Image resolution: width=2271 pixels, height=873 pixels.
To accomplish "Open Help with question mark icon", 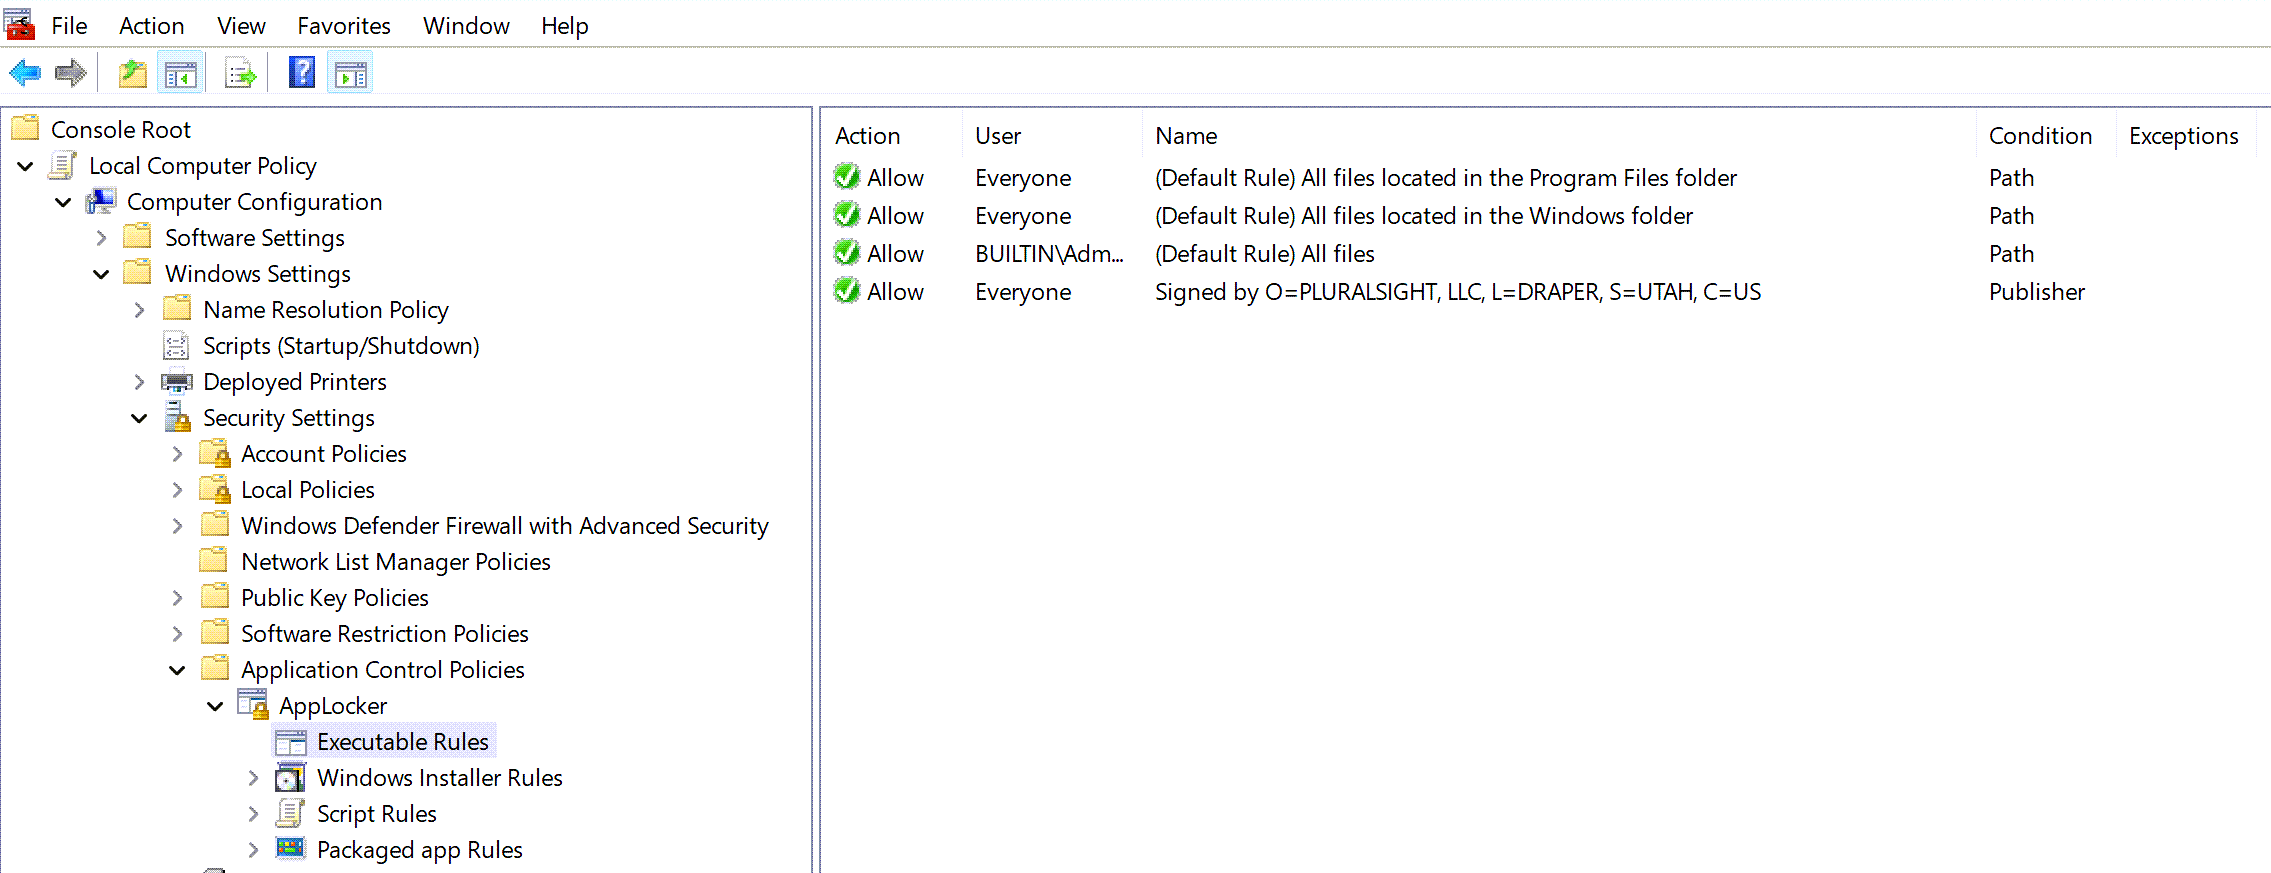I will (301, 72).
